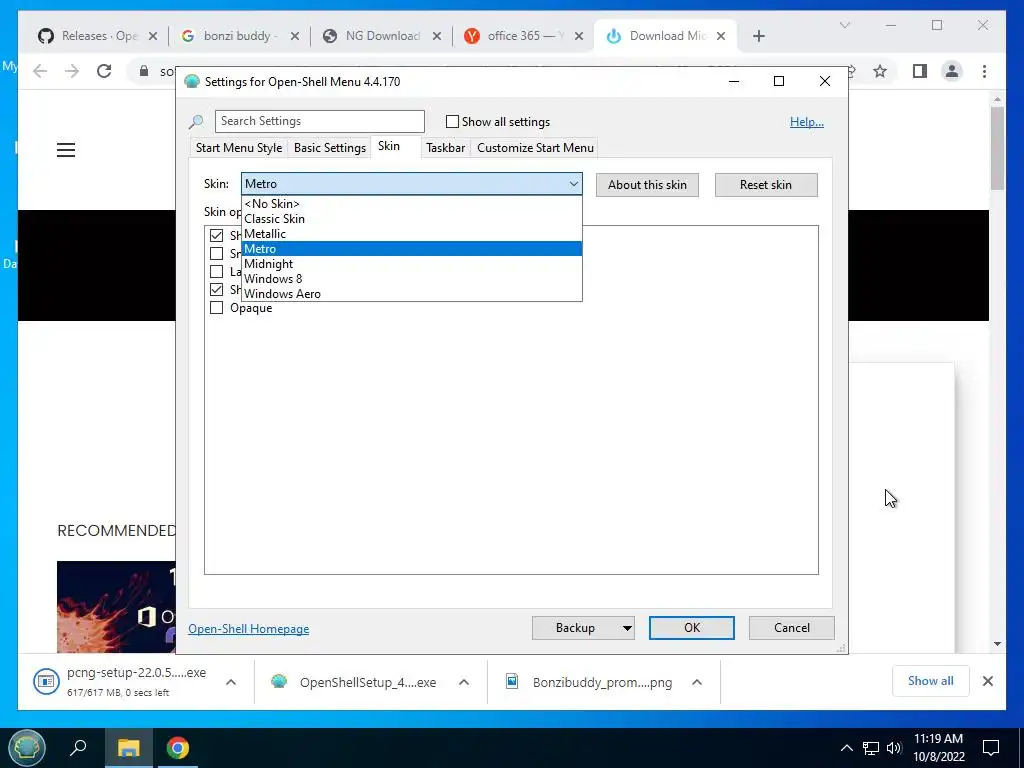
Task: Show hidden system tray icons
Action: point(846,748)
